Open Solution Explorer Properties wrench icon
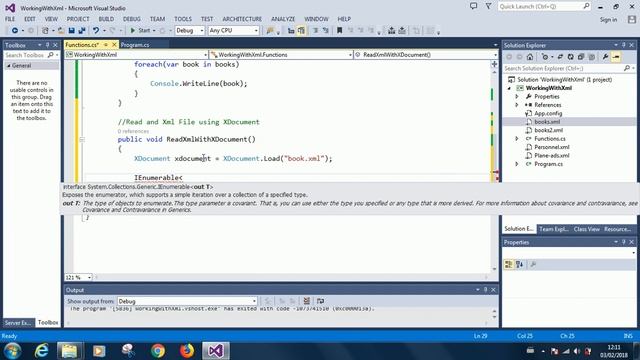This screenshot has height=360, width=640. click(x=605, y=57)
